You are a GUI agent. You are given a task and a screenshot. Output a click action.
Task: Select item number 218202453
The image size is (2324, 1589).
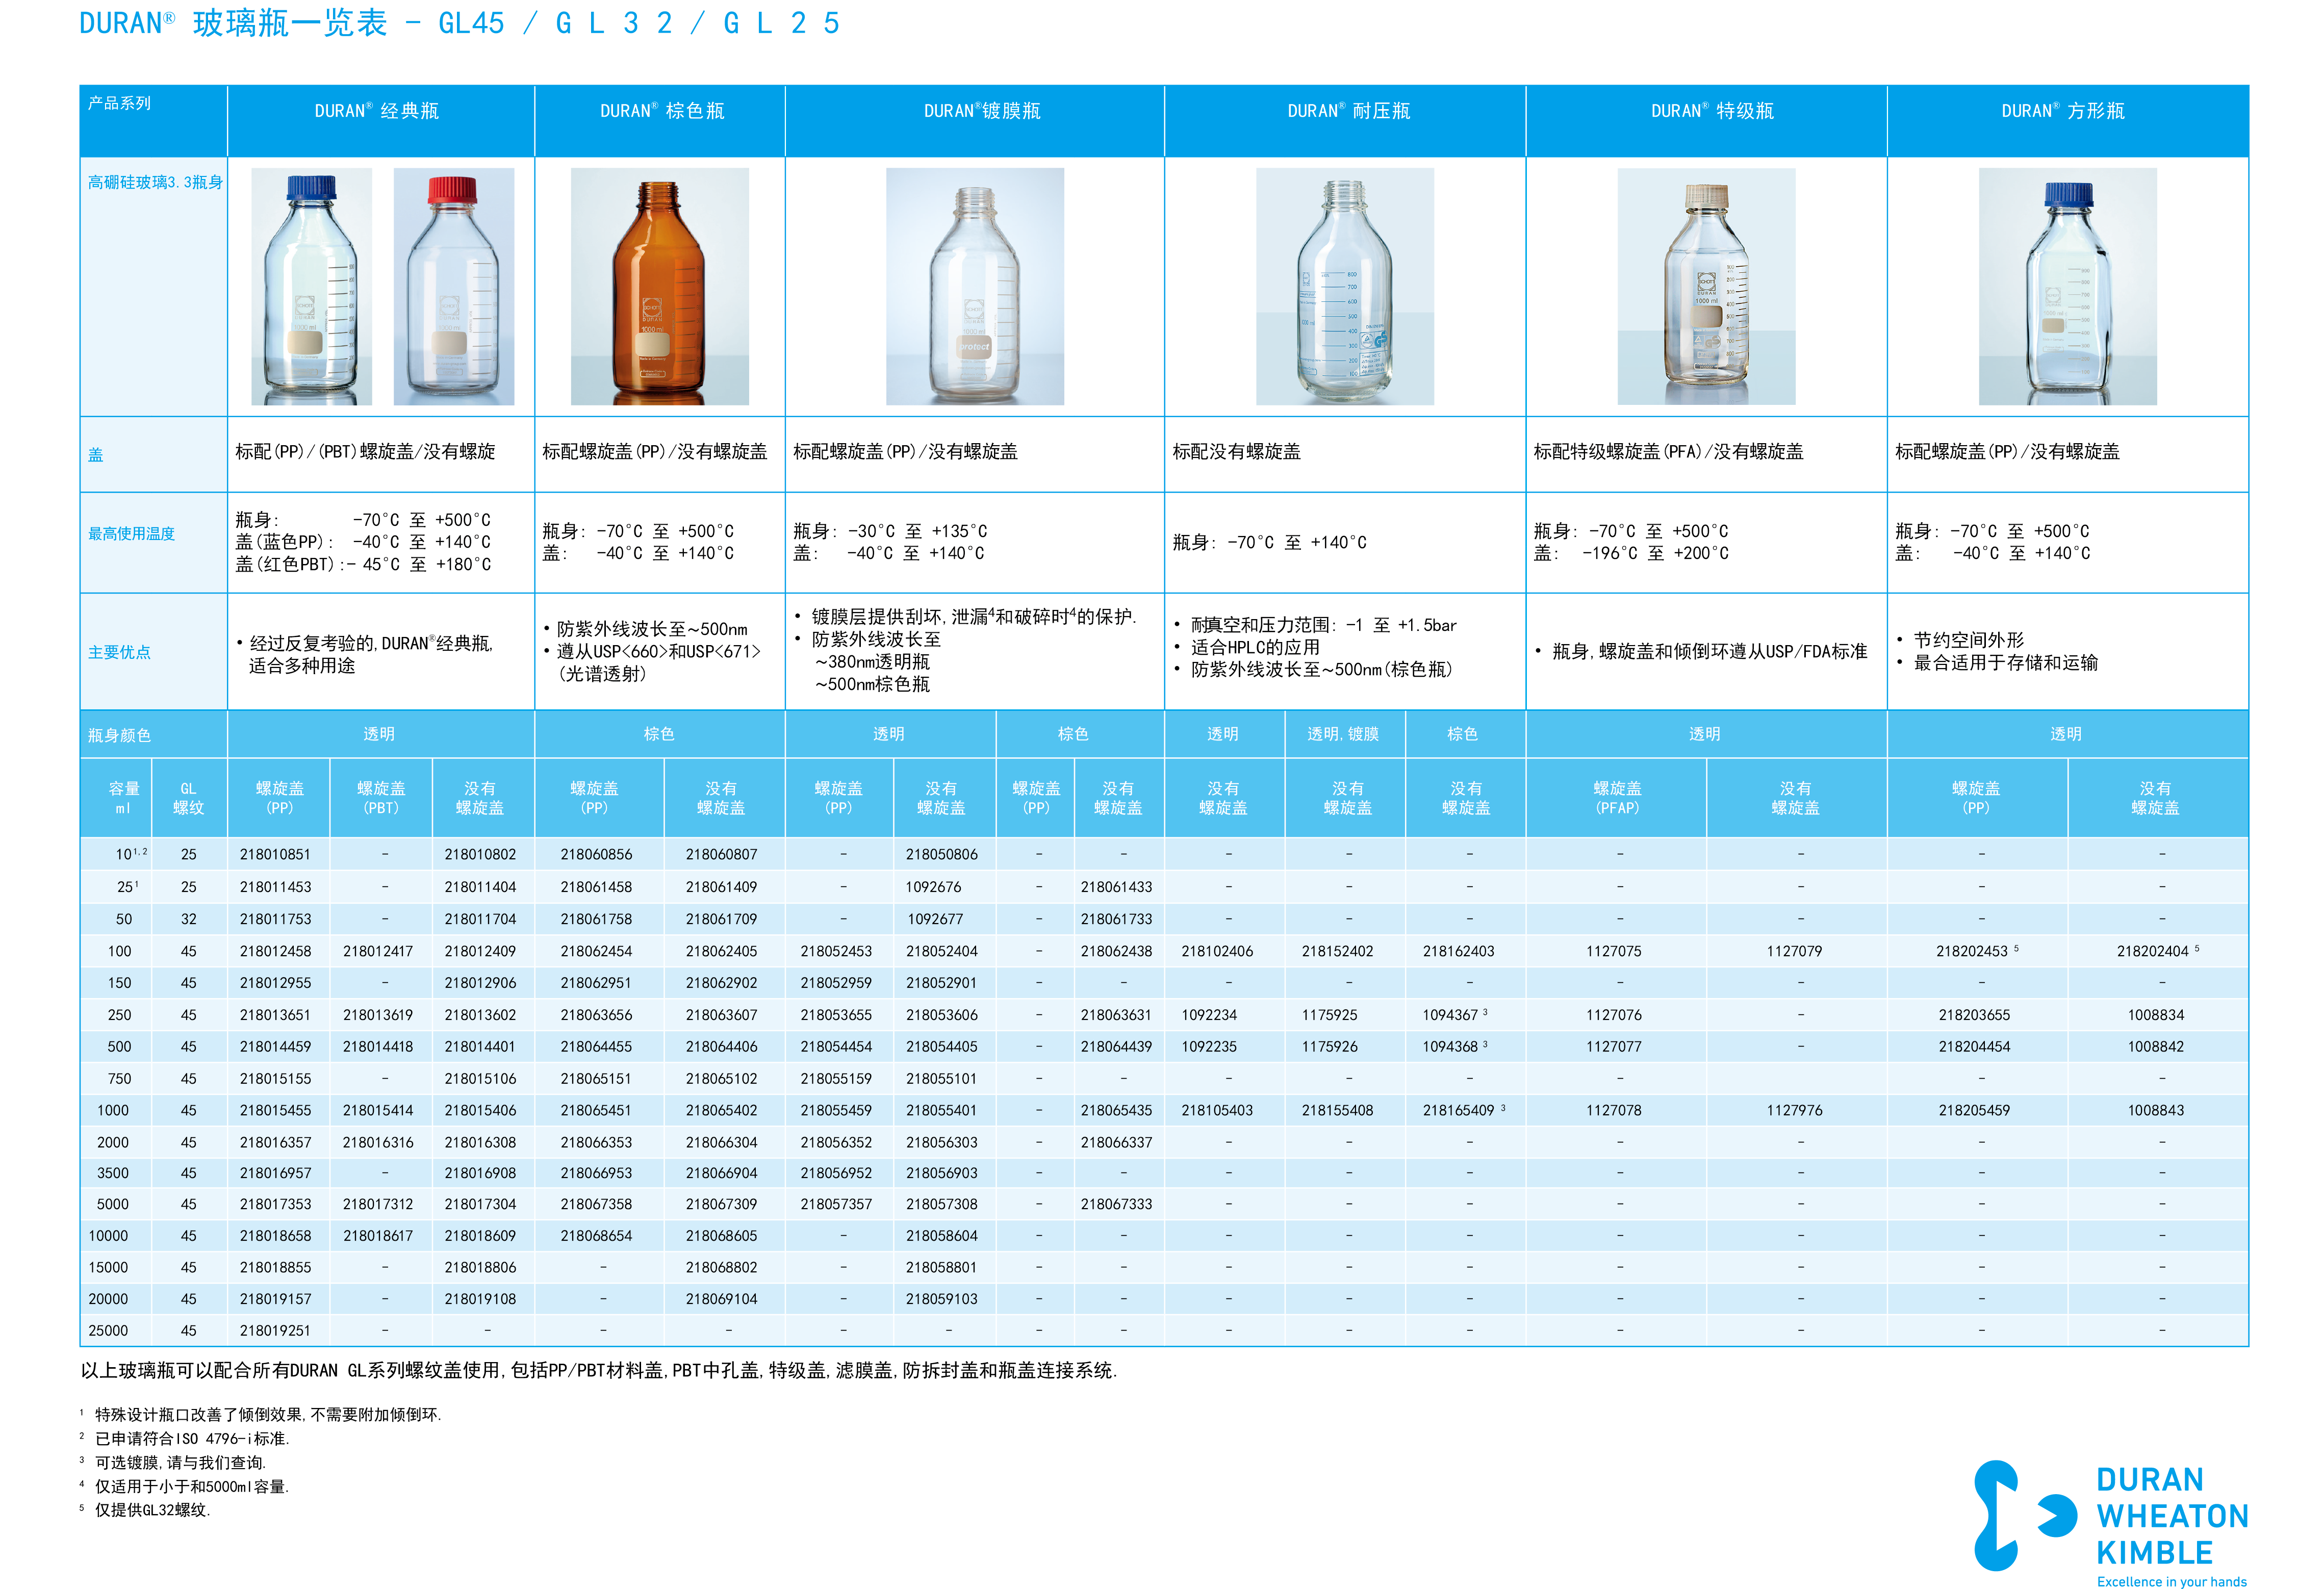point(1972,951)
